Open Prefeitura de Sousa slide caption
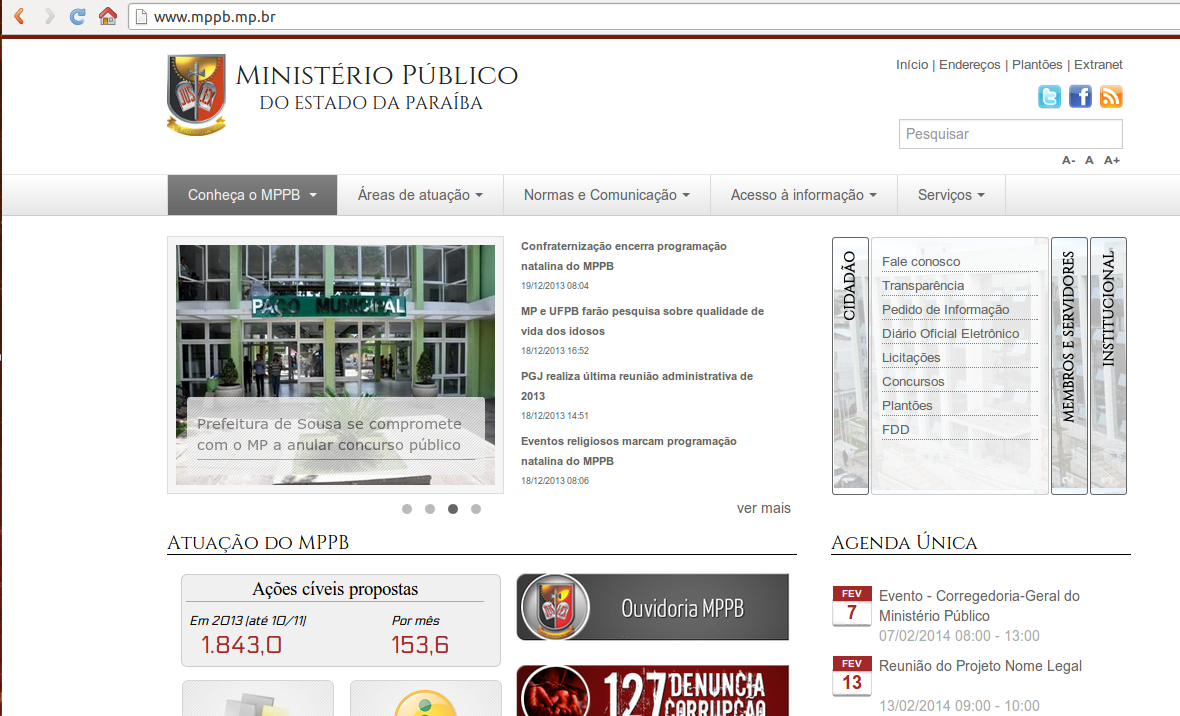Image resolution: width=1180 pixels, height=716 pixels. (330, 434)
